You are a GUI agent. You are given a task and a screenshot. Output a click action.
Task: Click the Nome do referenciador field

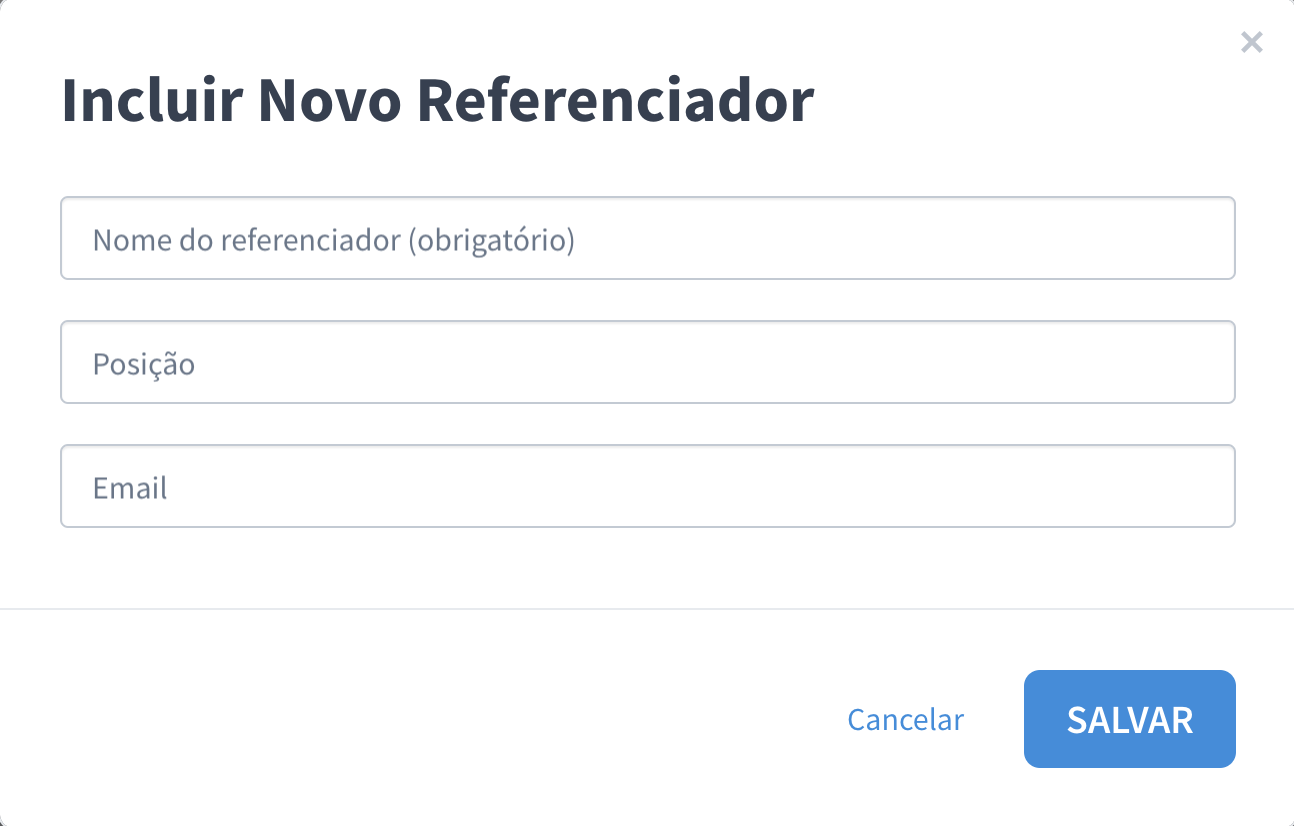(648, 238)
